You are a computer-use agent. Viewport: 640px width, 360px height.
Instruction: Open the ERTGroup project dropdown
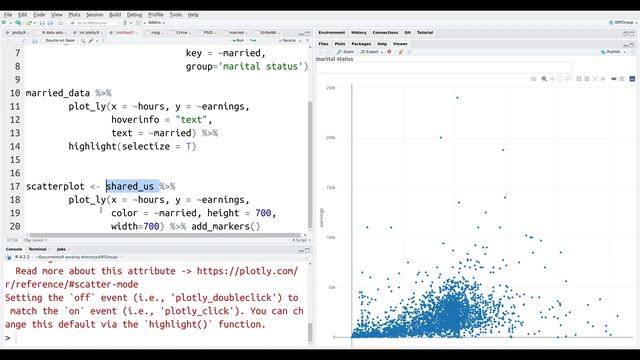tap(623, 23)
